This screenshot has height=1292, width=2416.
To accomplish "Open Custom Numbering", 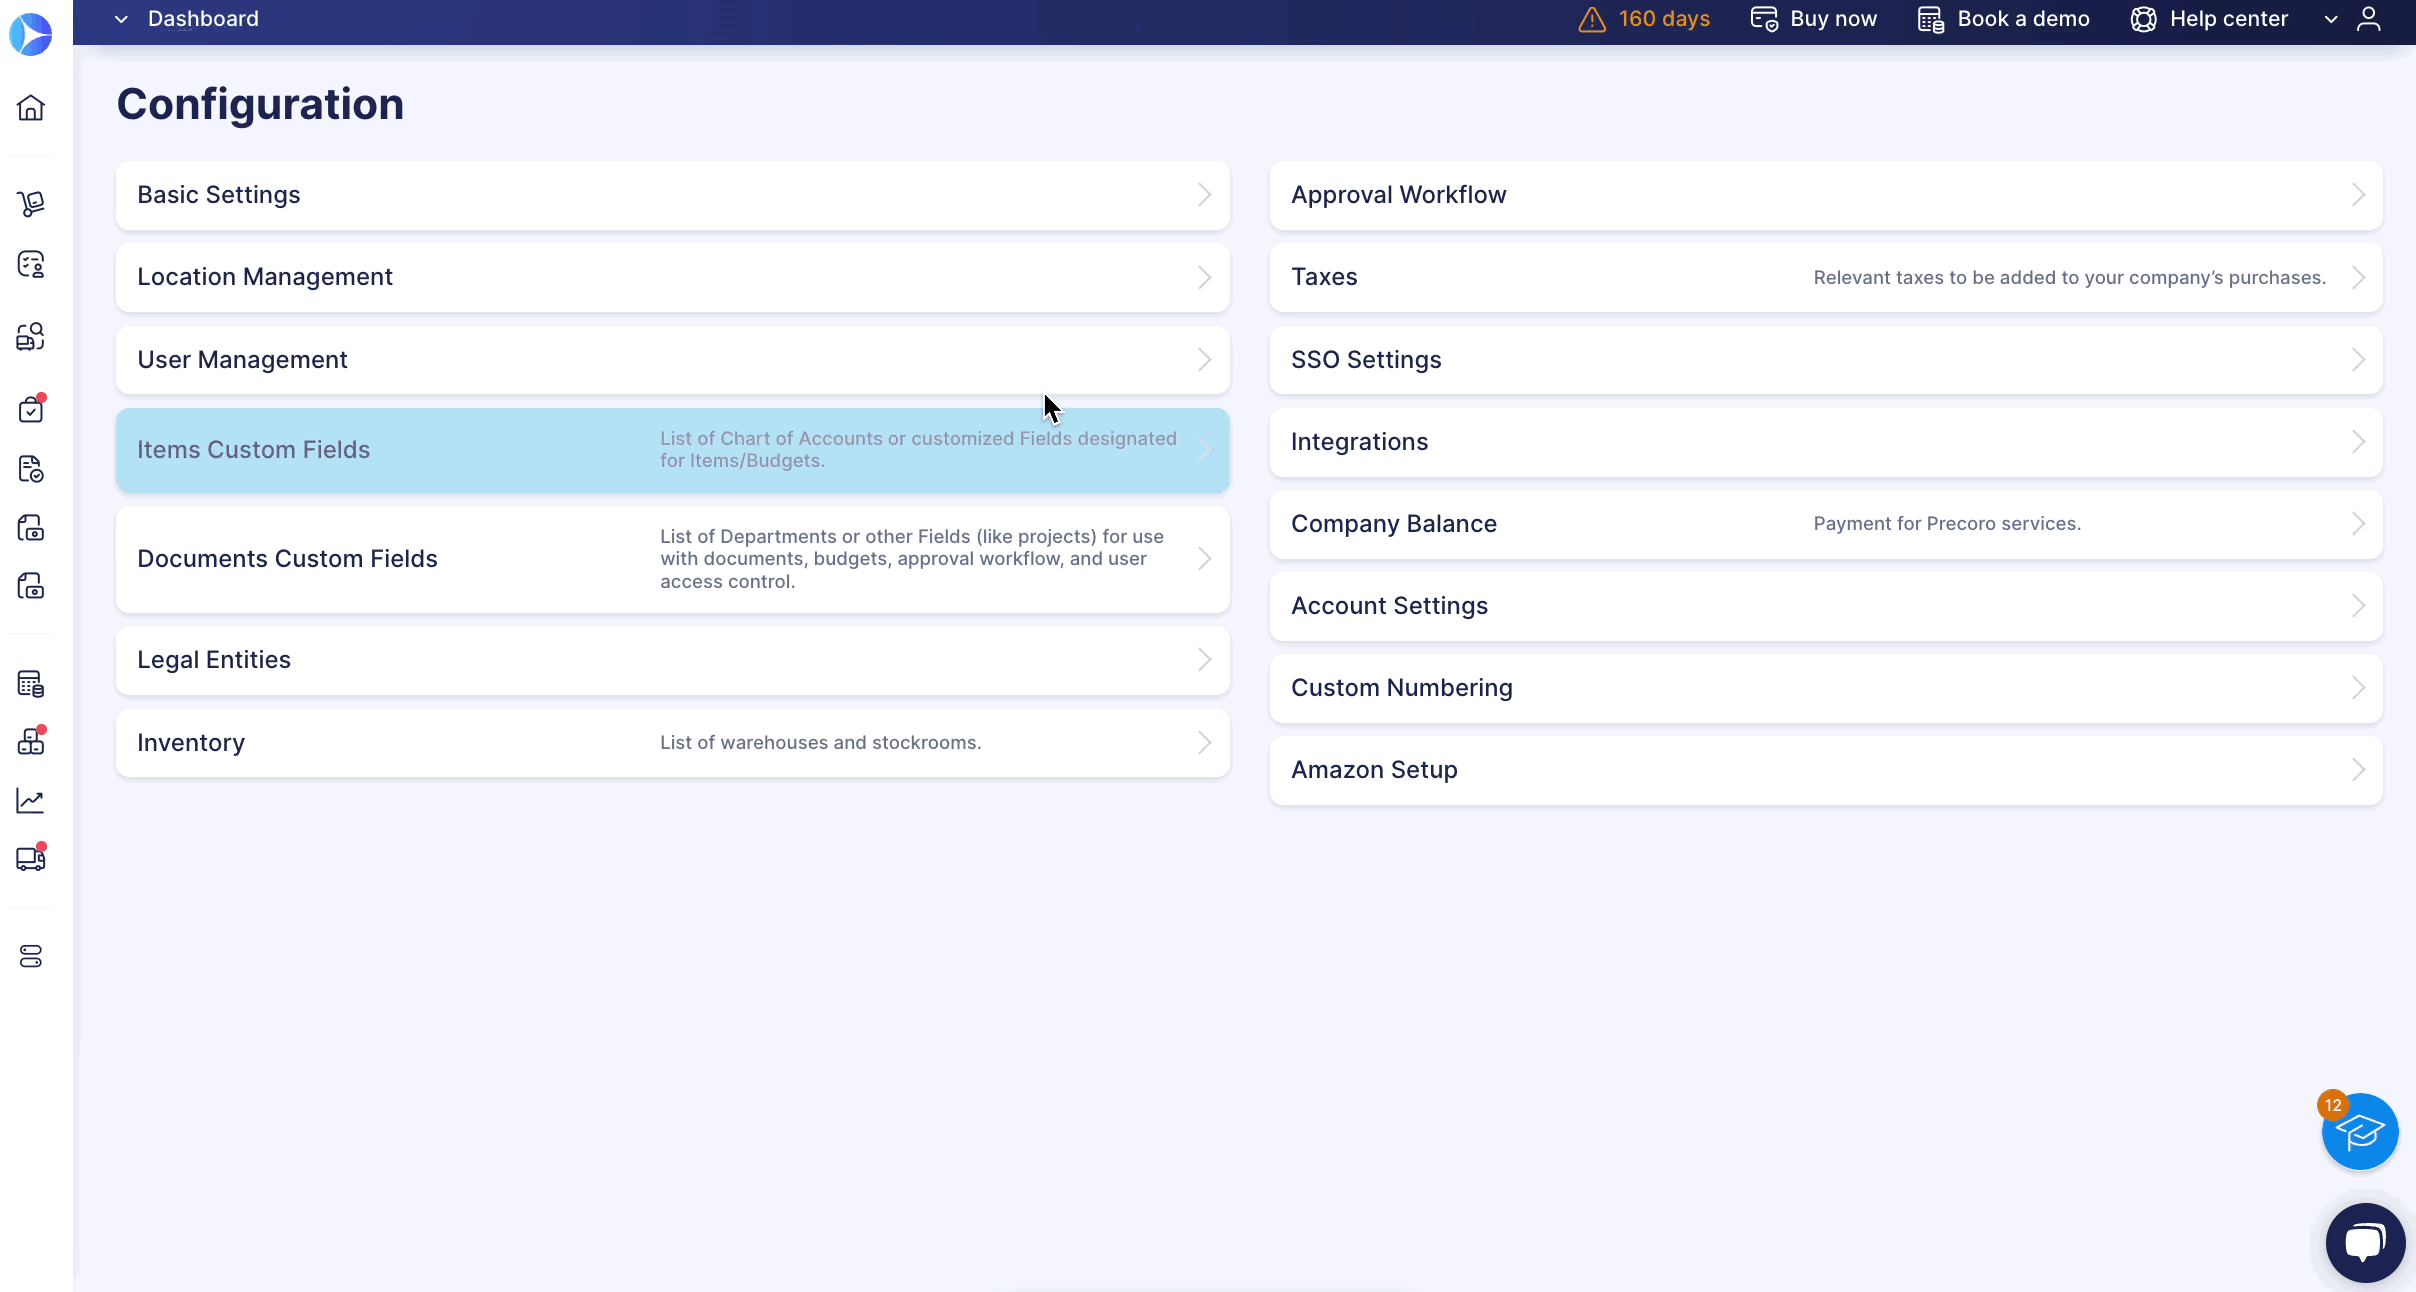I will click(1826, 688).
